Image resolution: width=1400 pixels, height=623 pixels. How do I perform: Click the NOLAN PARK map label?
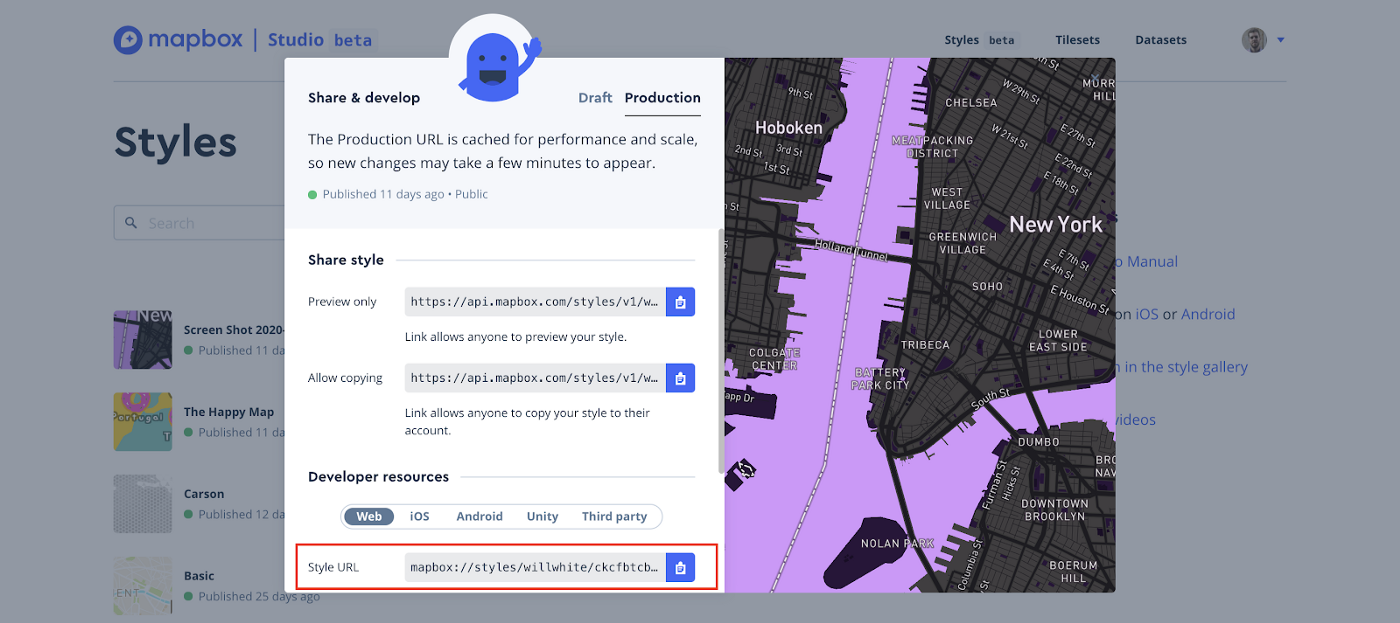898,544
